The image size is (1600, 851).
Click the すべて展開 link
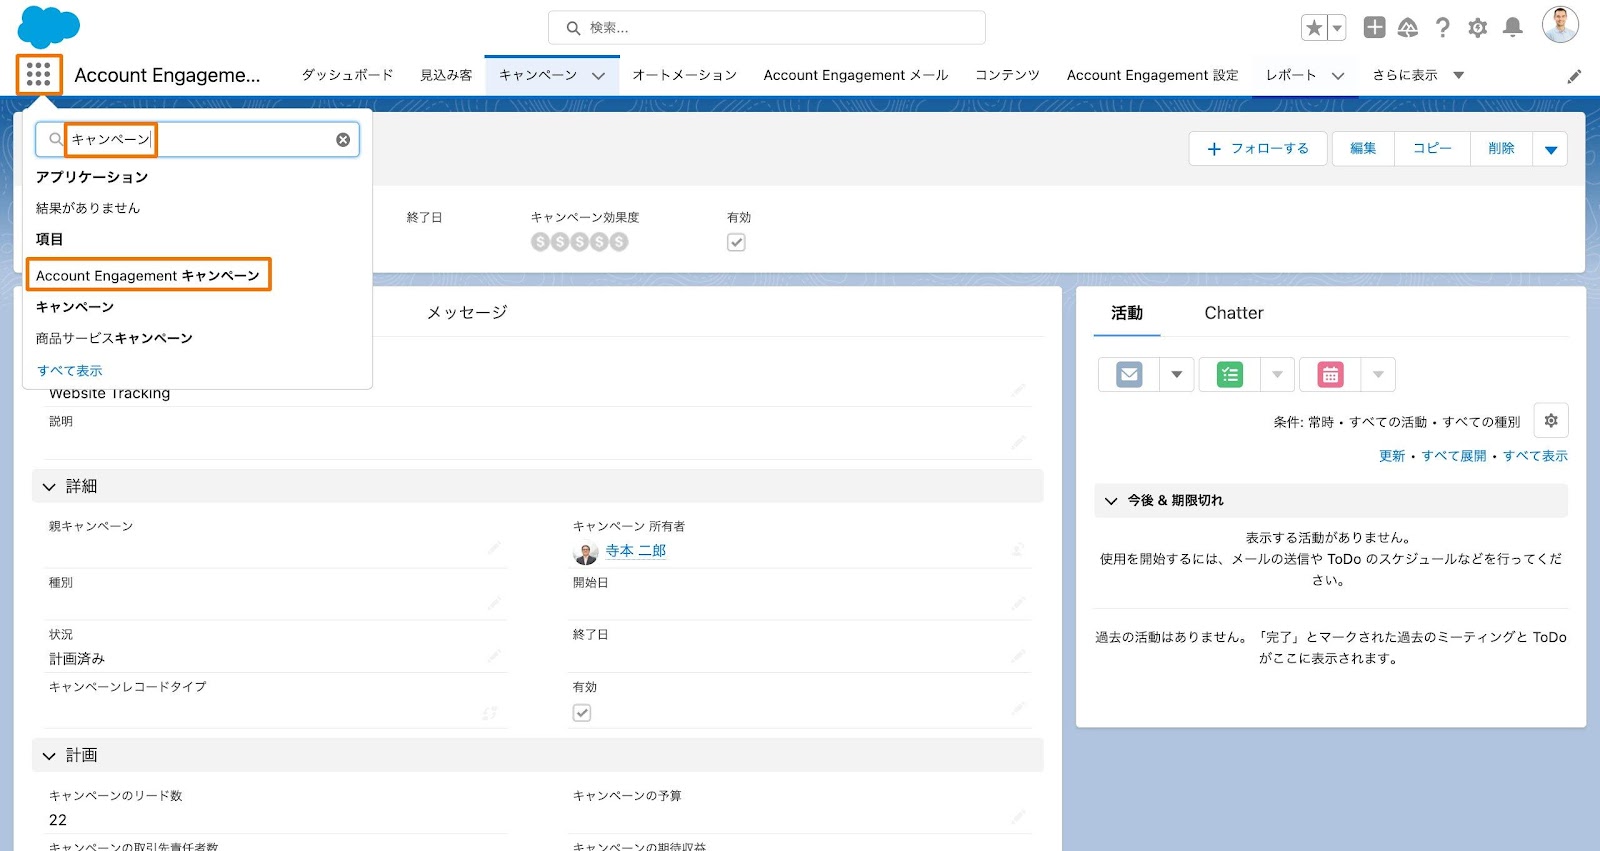coord(1454,456)
